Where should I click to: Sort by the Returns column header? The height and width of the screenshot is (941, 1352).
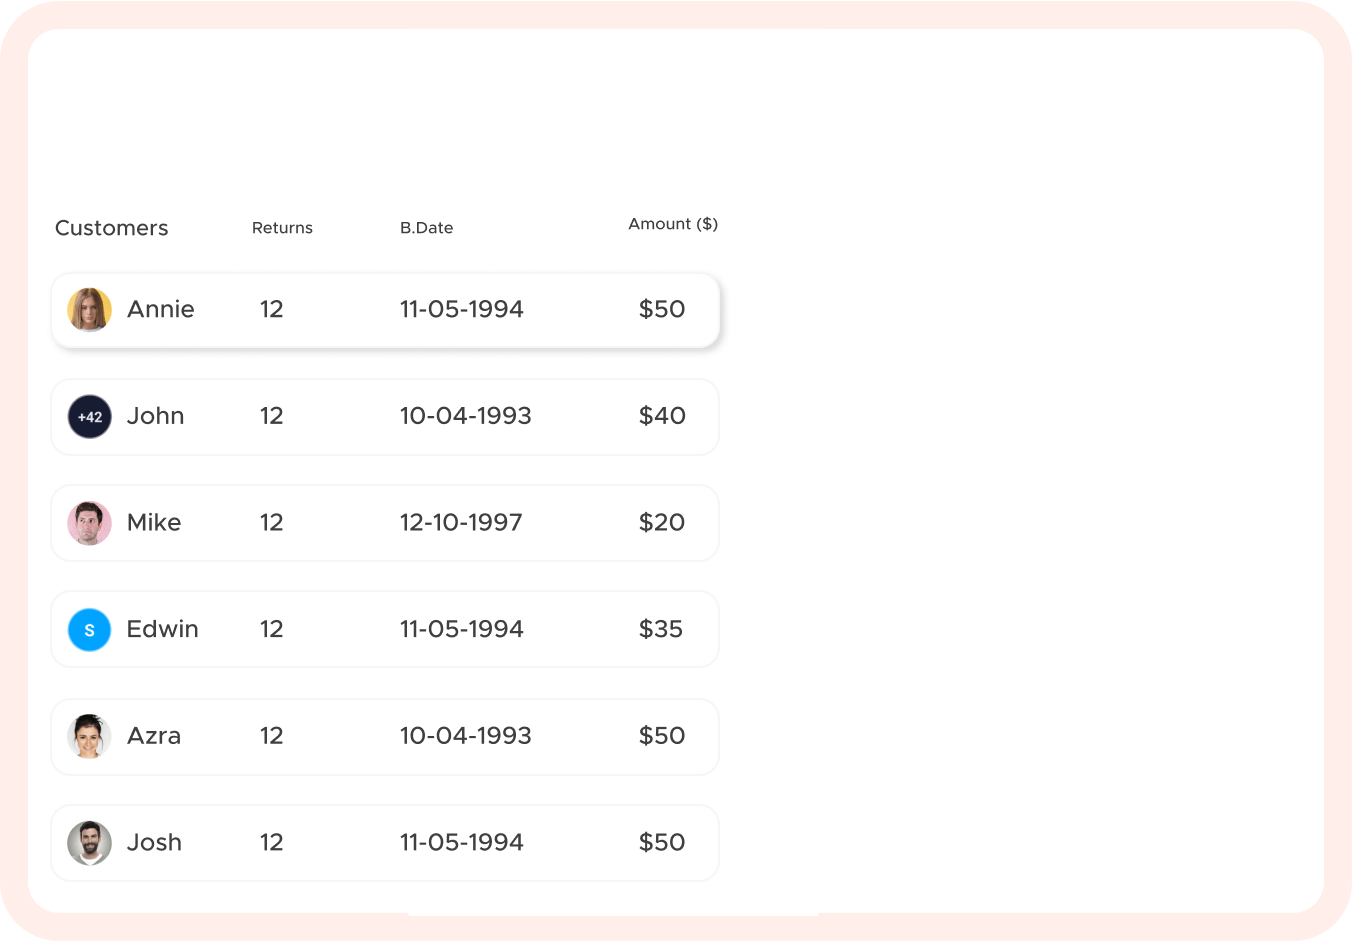tap(282, 228)
